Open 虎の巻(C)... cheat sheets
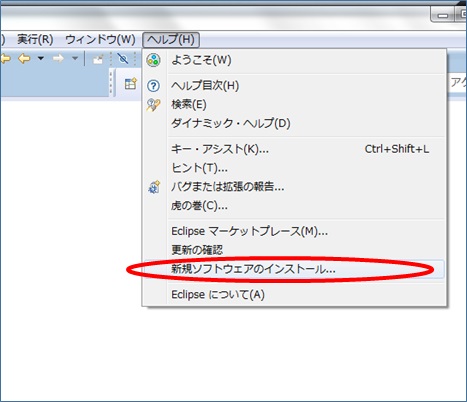Screen dimensions: 467x402 295,206
